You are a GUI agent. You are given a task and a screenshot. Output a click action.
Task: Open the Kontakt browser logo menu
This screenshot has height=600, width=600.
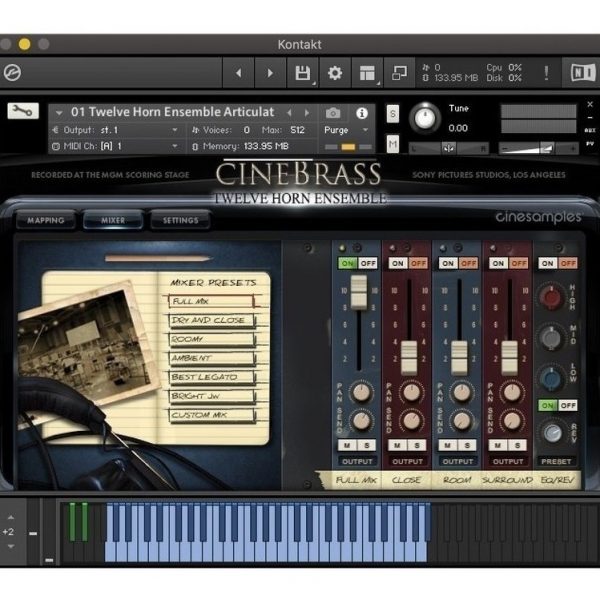(x=12, y=73)
